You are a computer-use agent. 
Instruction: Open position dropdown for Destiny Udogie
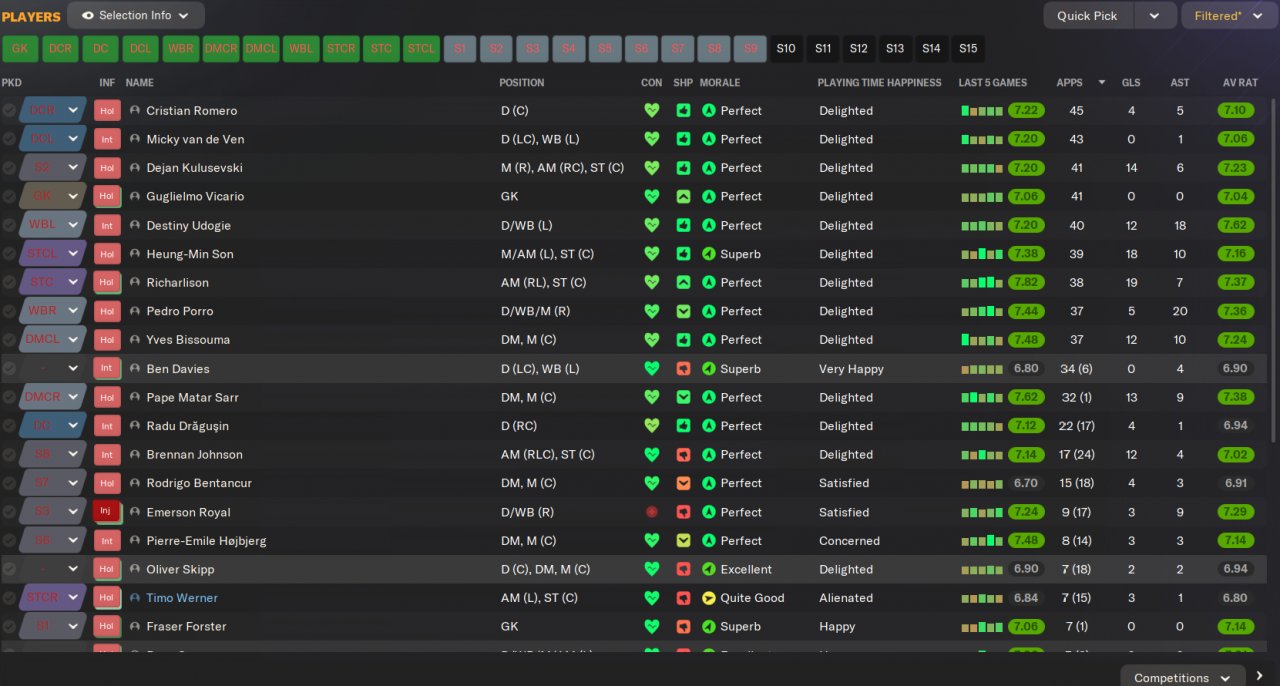(x=73, y=226)
